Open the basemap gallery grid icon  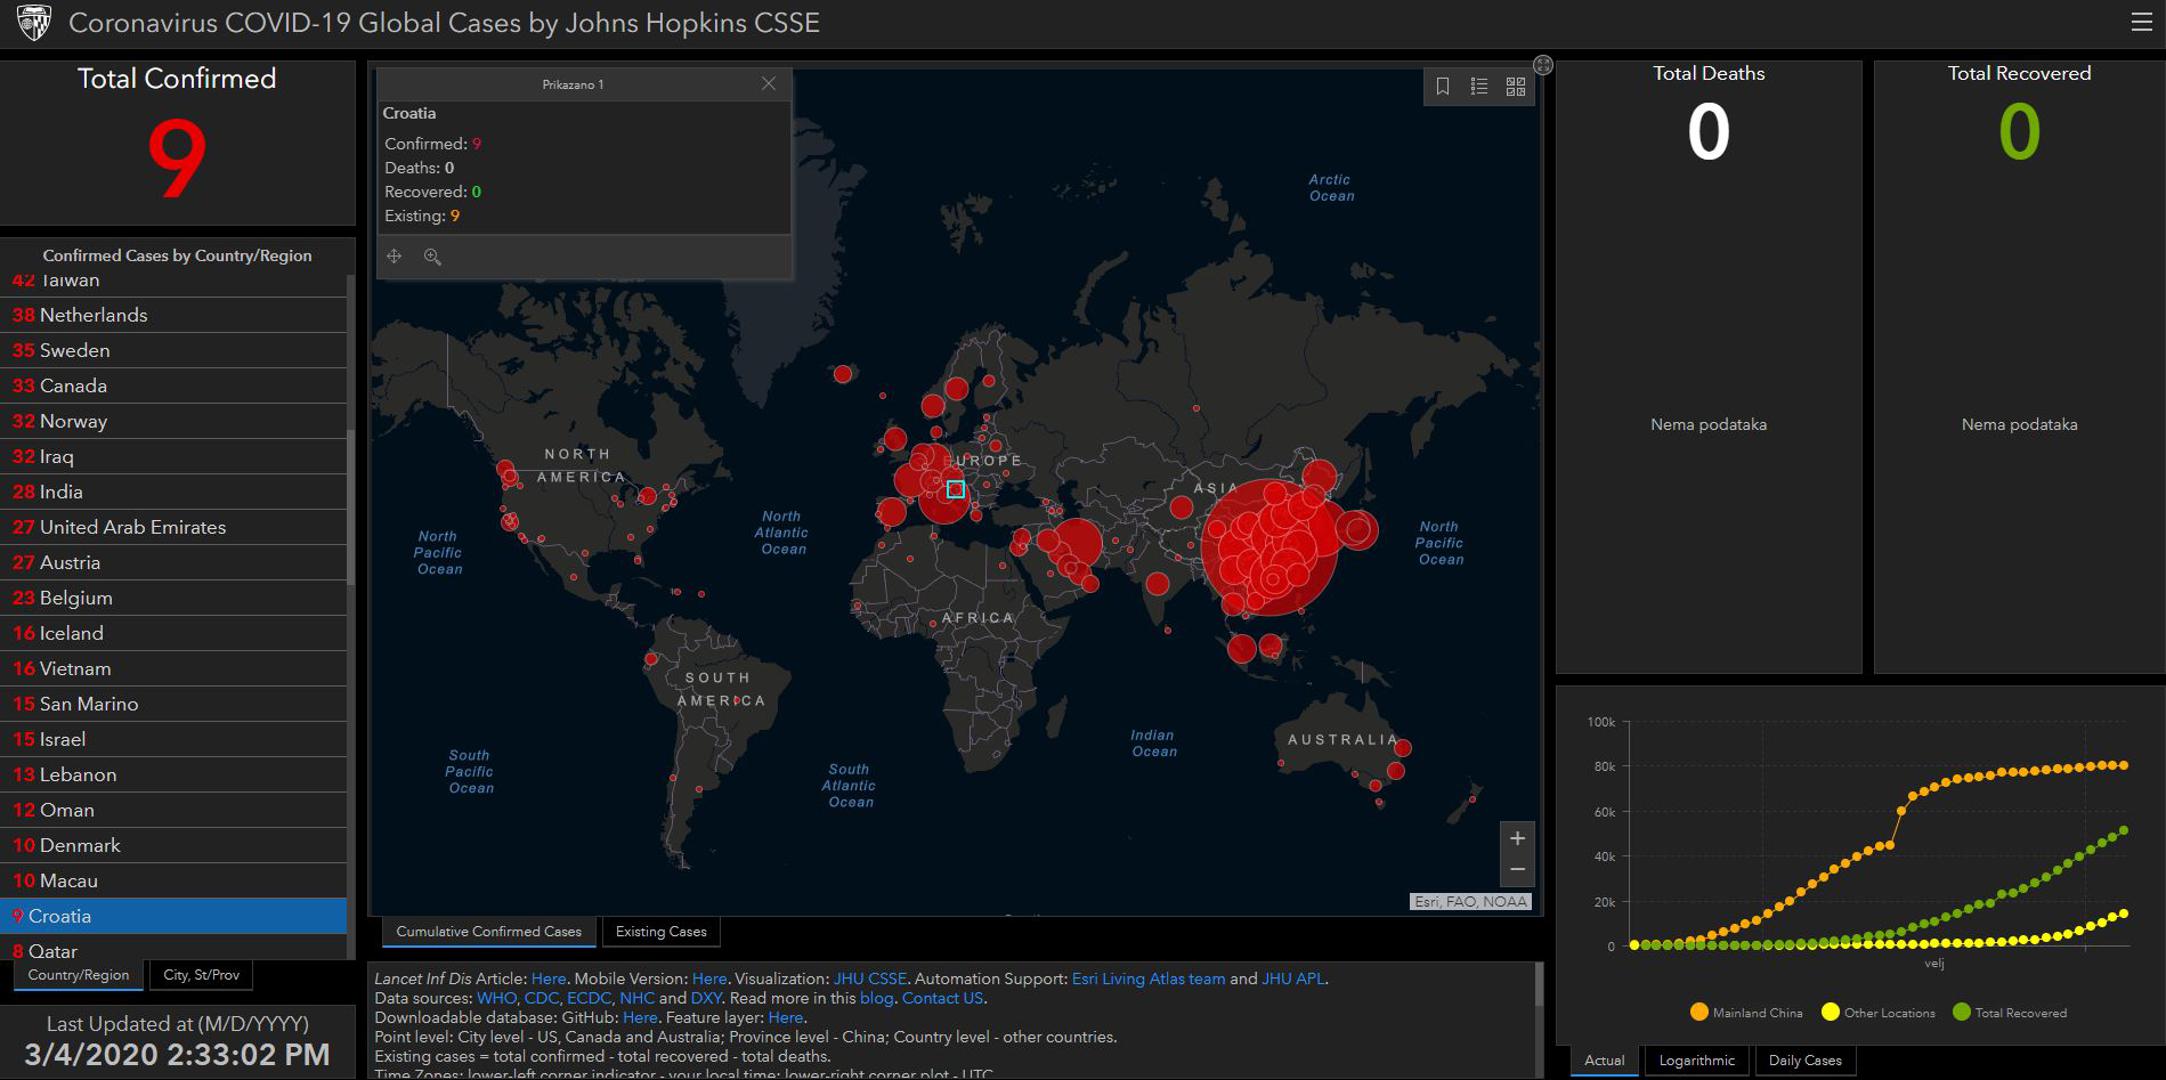pos(1516,86)
